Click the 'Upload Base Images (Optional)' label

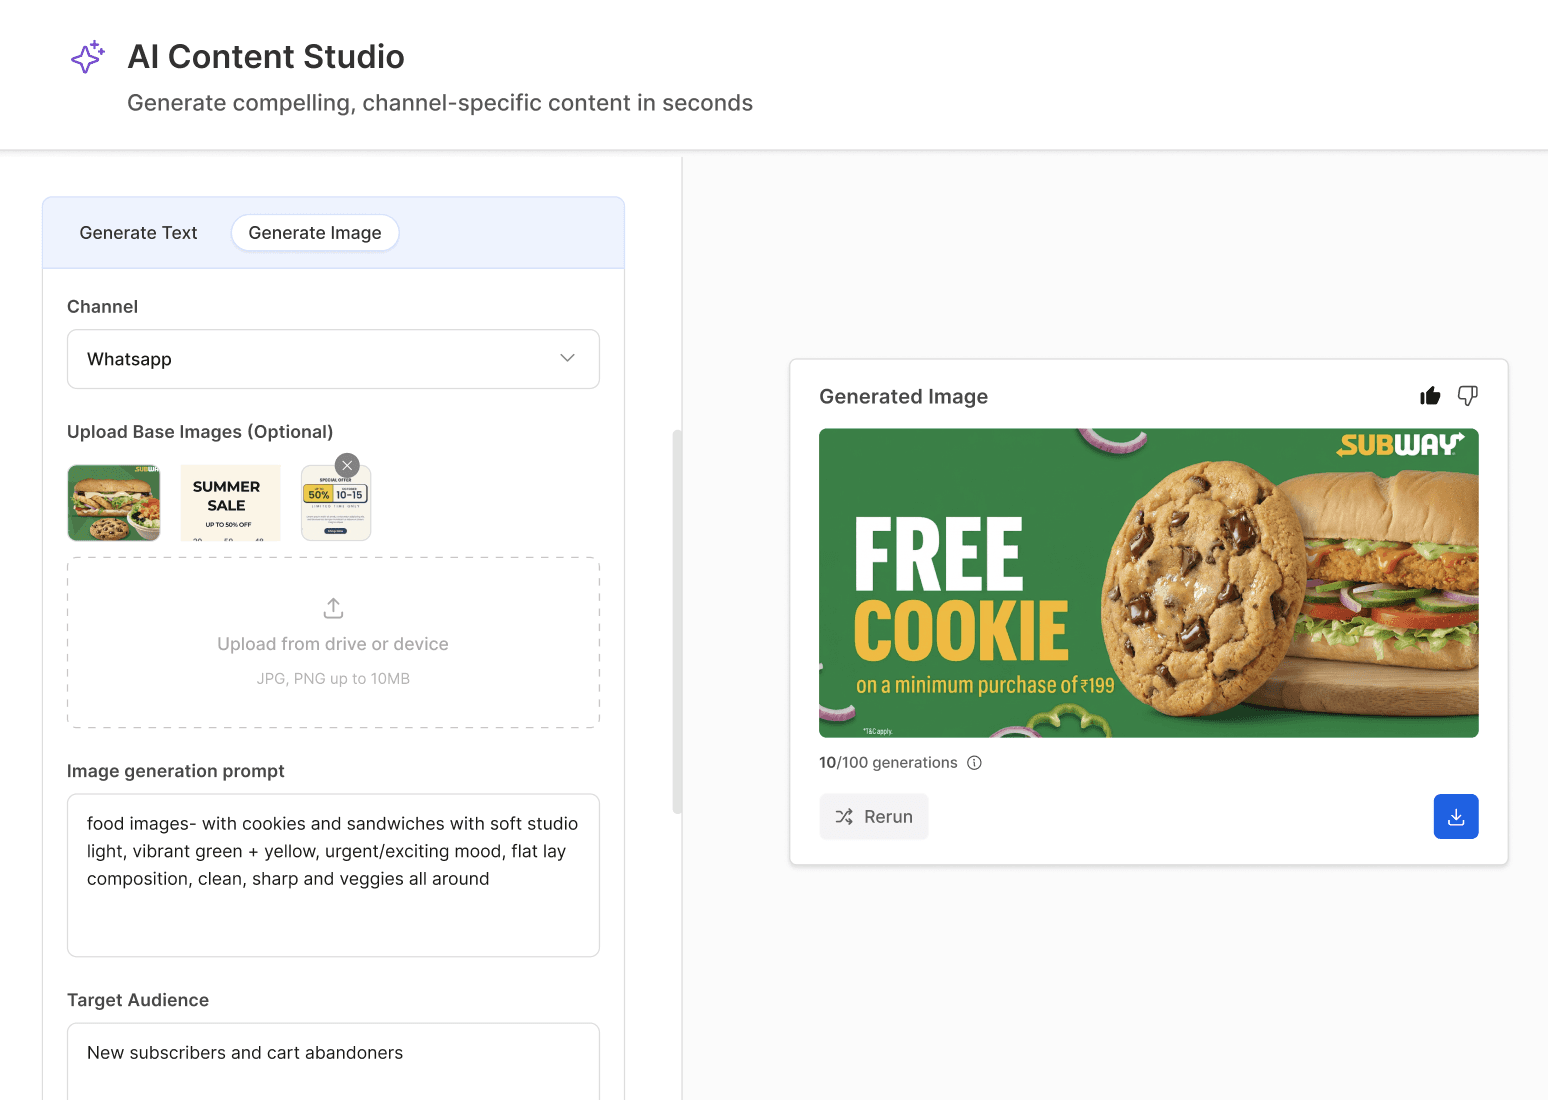[x=200, y=432]
